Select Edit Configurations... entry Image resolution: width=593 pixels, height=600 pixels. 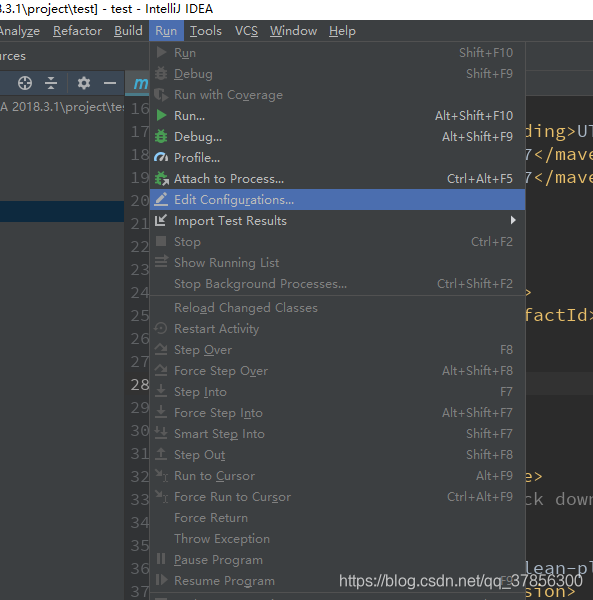337,199
